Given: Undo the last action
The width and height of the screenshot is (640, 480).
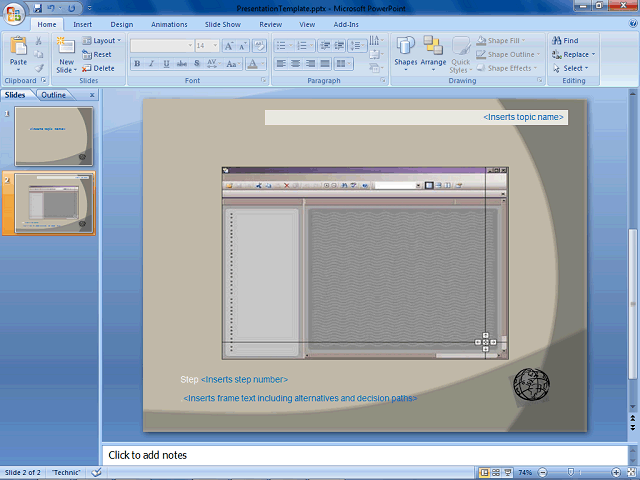Looking at the screenshot, I should click(51, 8).
